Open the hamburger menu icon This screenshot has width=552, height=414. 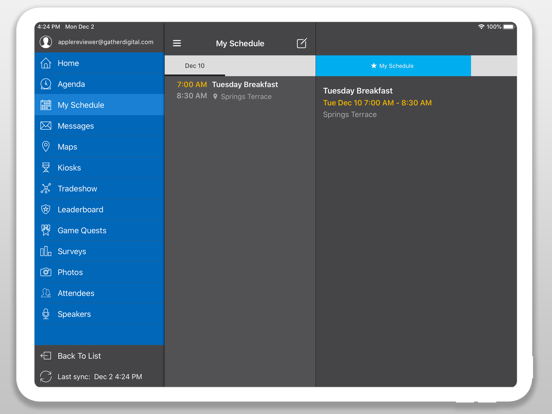[x=177, y=43]
